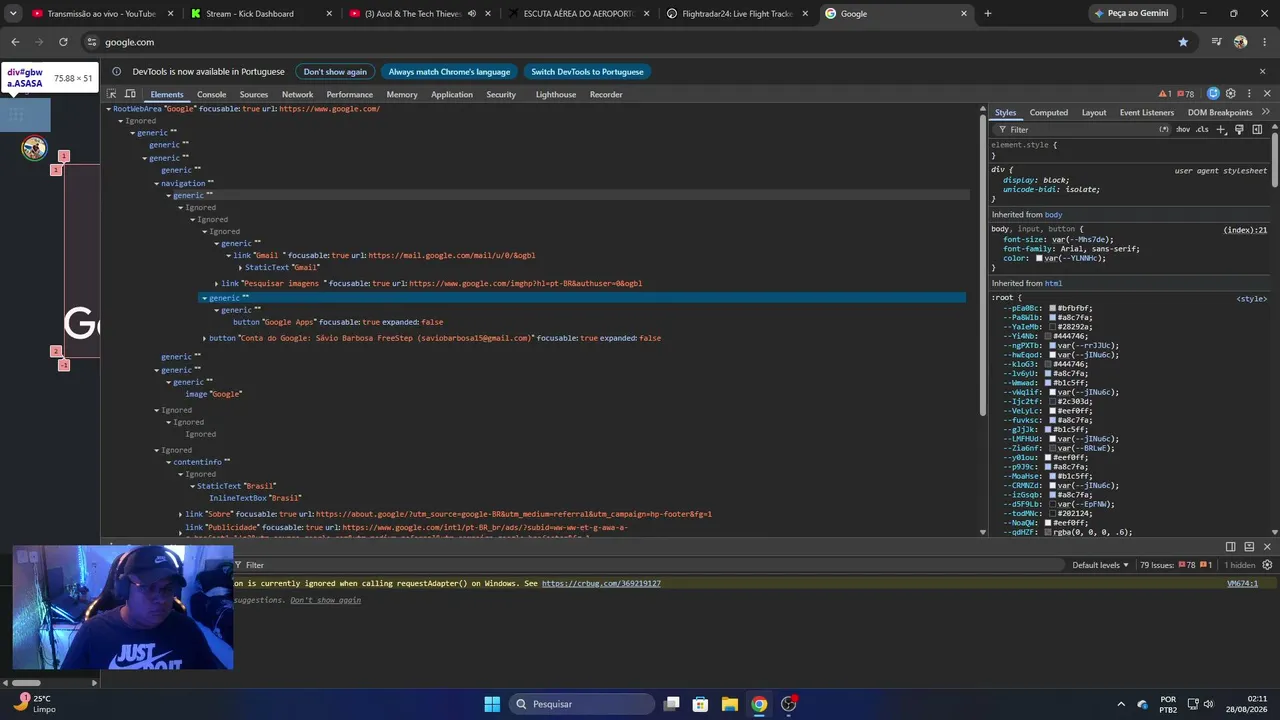Click the Console filter input field
This screenshot has height=720, width=1280.
click(650, 565)
